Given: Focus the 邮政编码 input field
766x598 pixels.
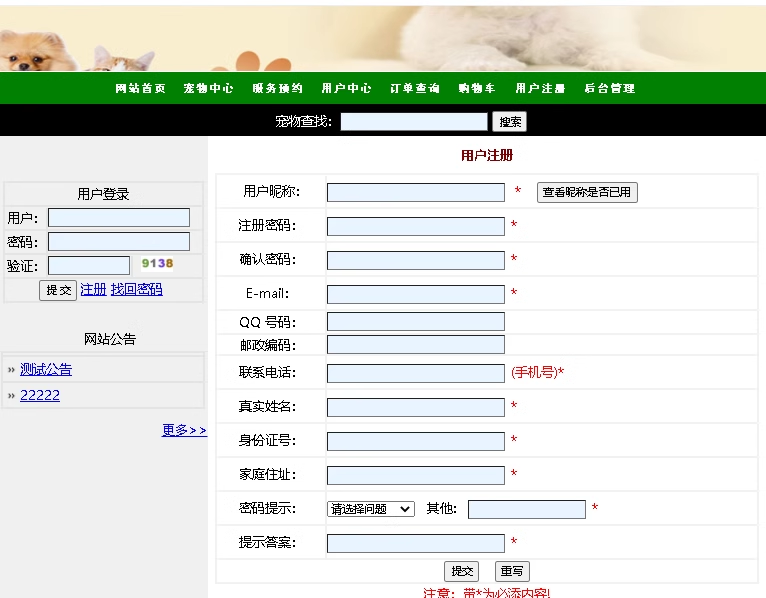Looking at the screenshot, I should click(x=416, y=344).
